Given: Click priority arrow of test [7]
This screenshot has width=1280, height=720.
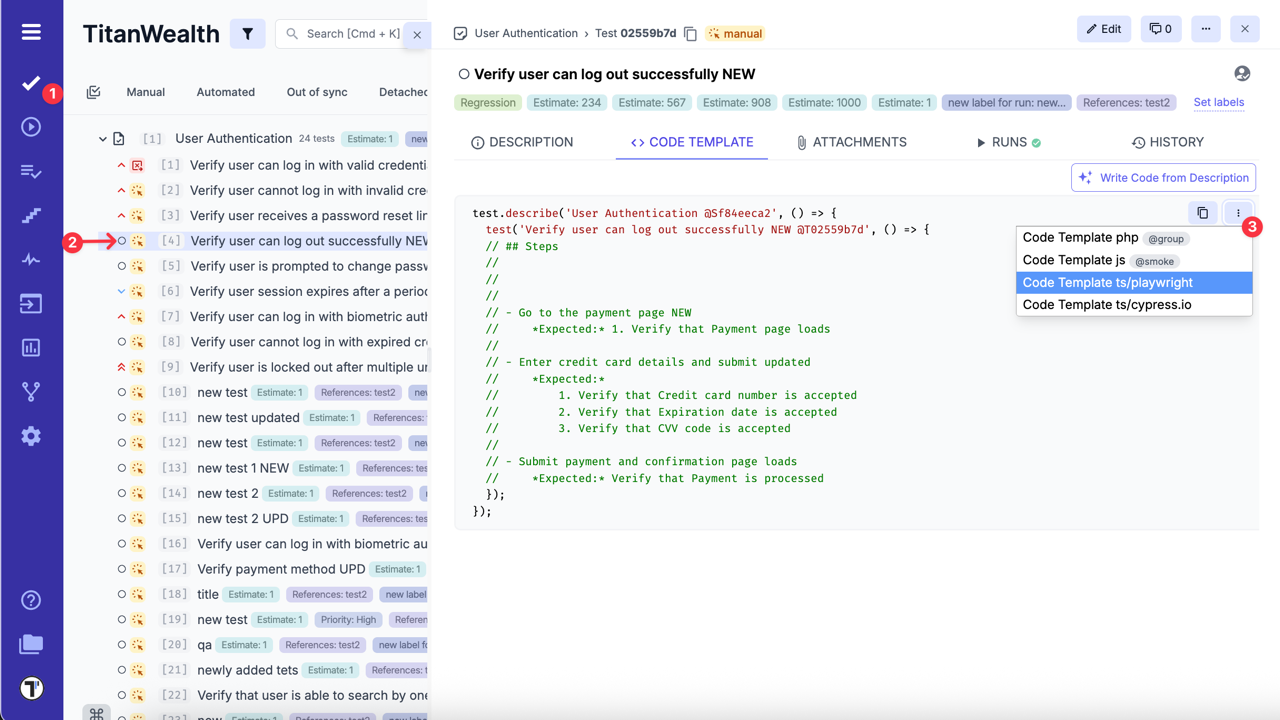Looking at the screenshot, I should click(x=122, y=316).
